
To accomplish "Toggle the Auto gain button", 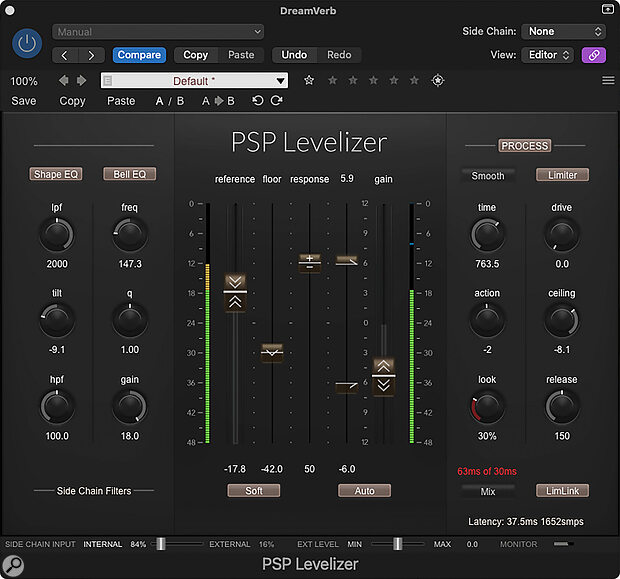I will (364, 491).
